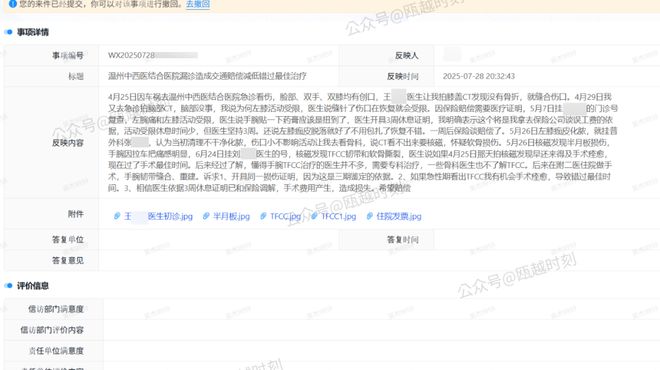Open the TFCC.jpg attachment
The image size is (660, 370).
pos(285,216)
